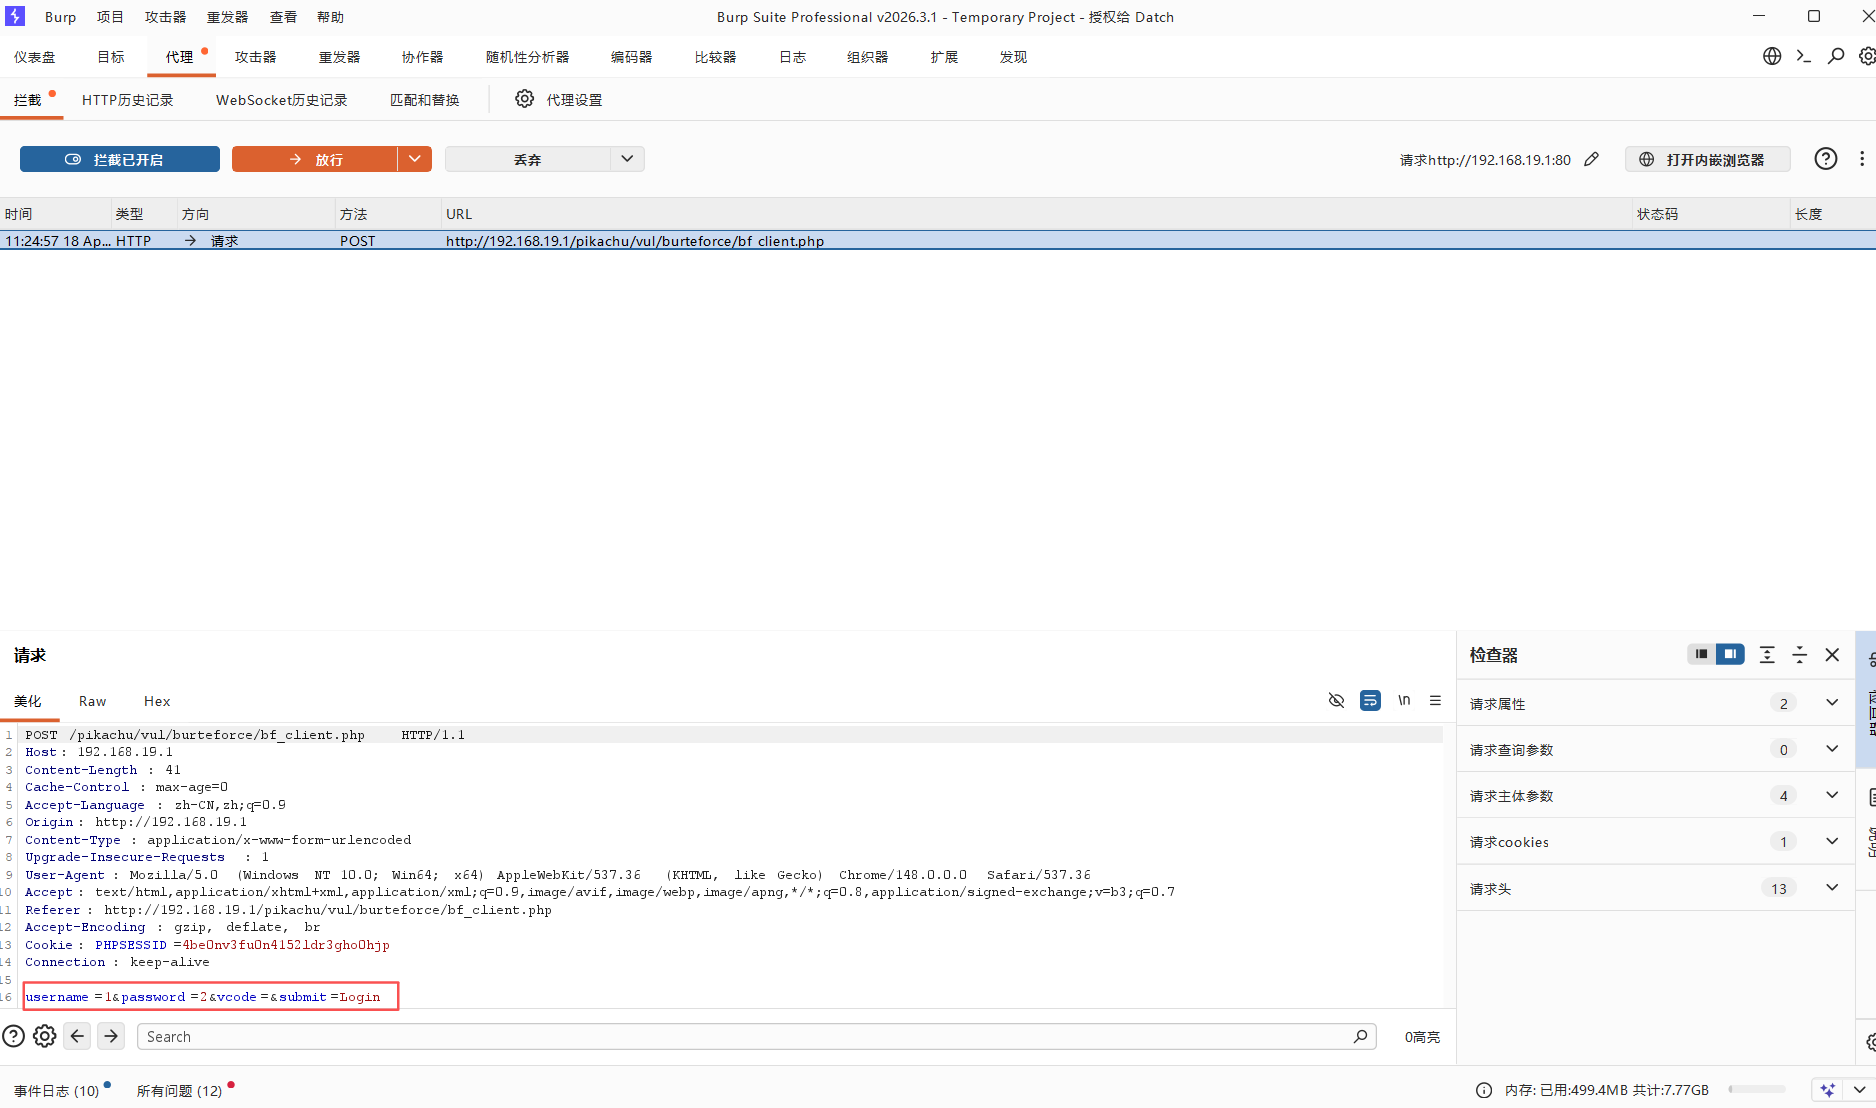
Task: Open the help icon beside the embedded browser button
Action: point(1826,159)
